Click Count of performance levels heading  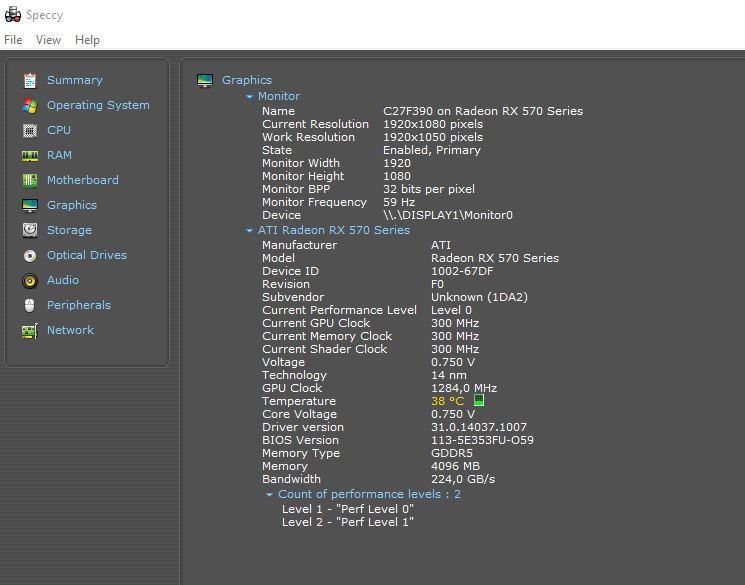[x=369, y=494]
